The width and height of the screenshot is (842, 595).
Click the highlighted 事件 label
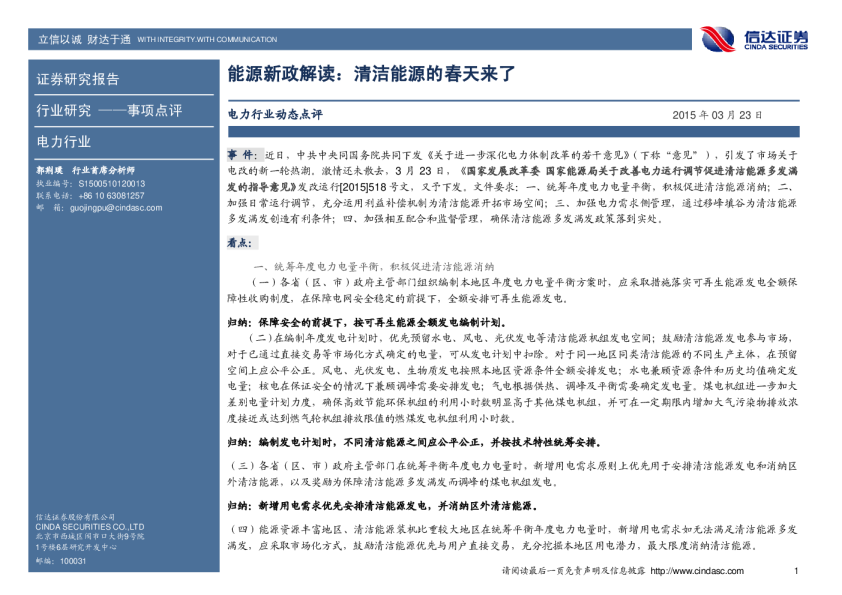241,156
